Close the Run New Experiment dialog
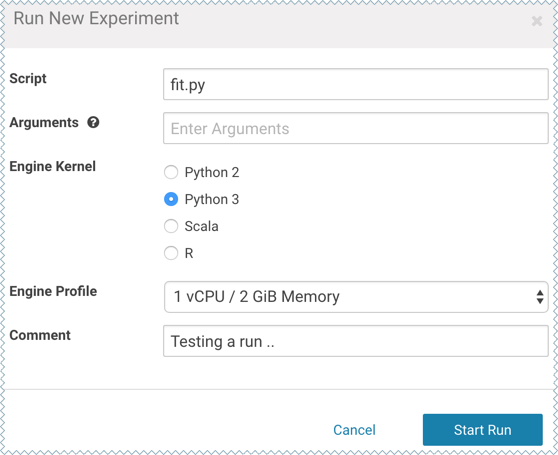The width and height of the screenshot is (558, 455). click(537, 21)
